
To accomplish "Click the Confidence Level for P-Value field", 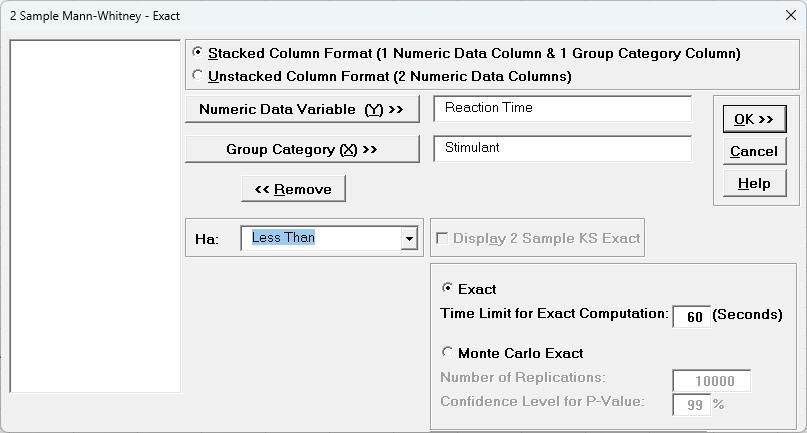I will click(x=691, y=404).
